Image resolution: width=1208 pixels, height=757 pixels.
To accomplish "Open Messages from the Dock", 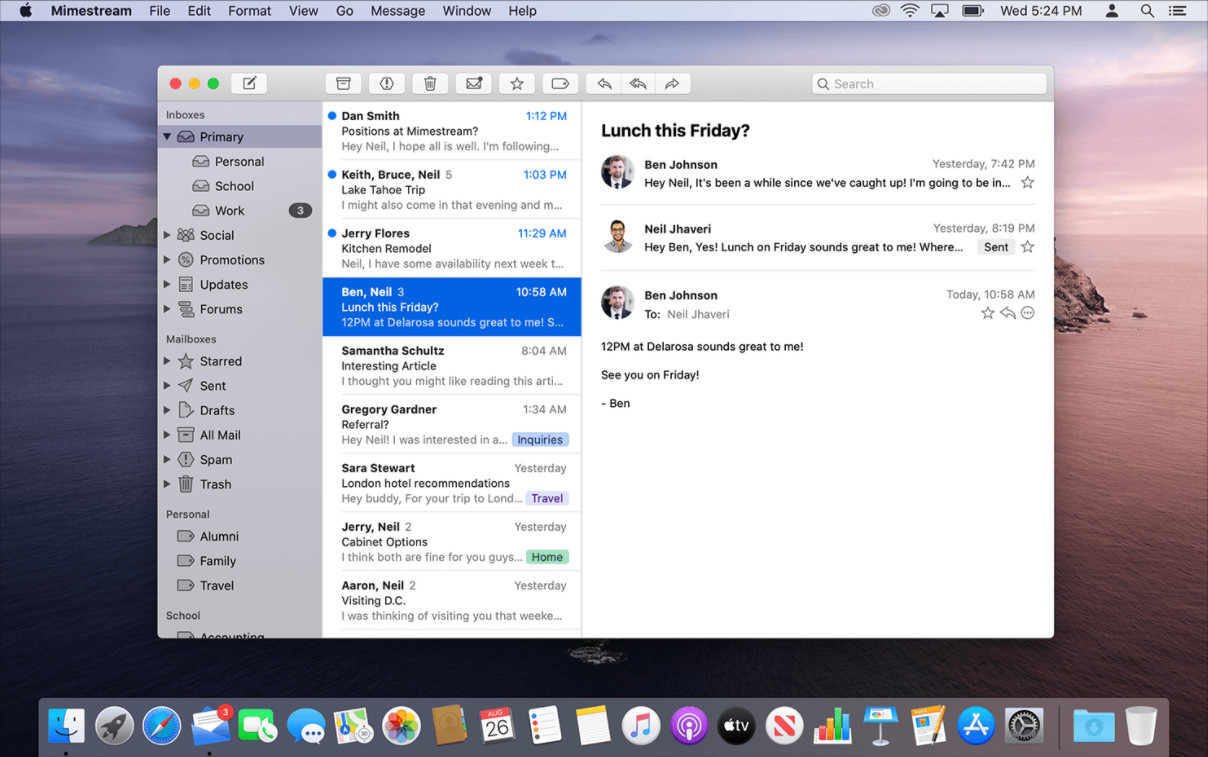I will pyautogui.click(x=306, y=726).
